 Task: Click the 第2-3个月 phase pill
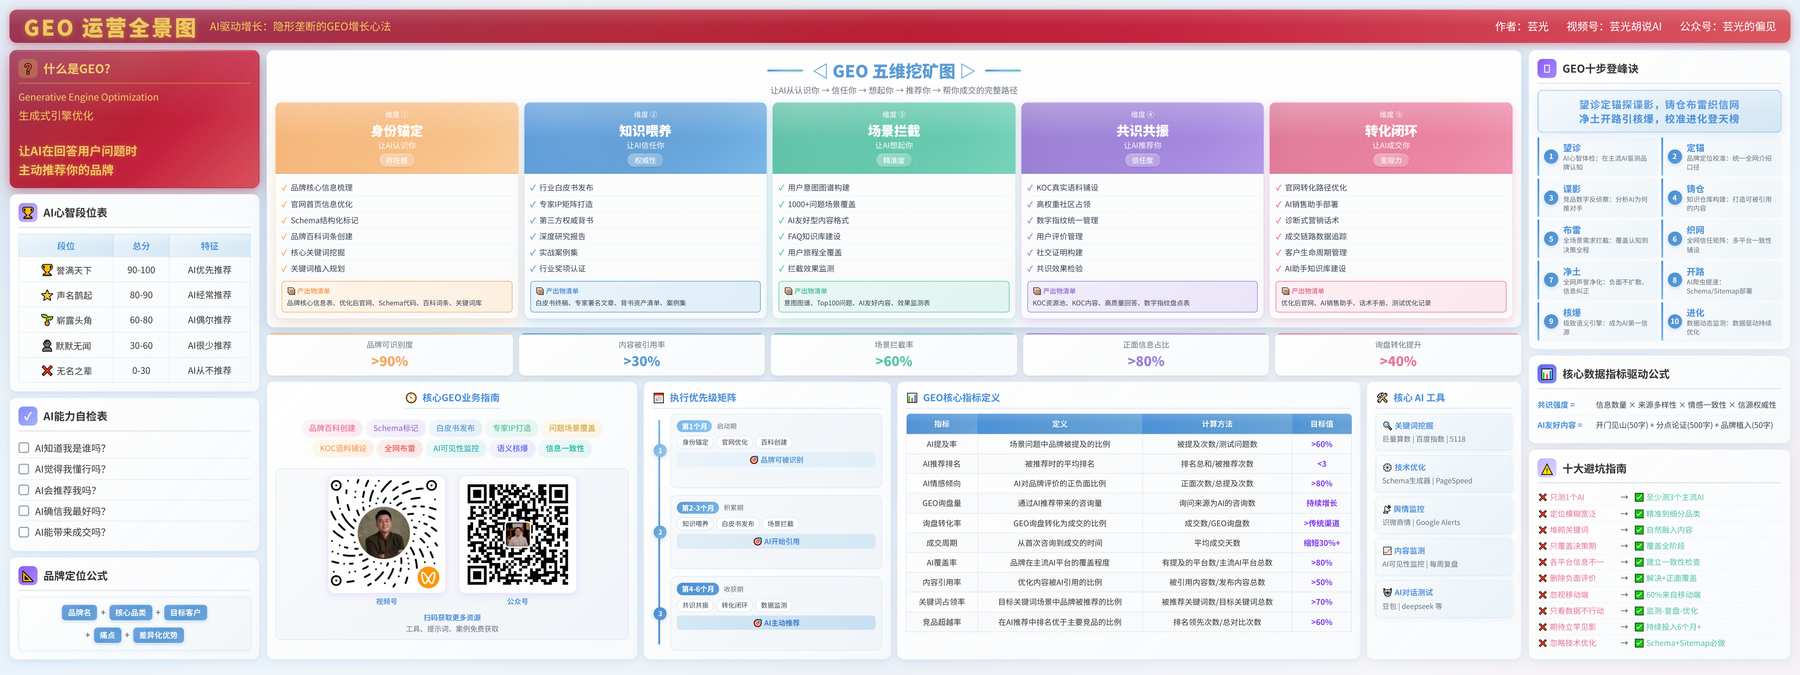[x=698, y=508]
